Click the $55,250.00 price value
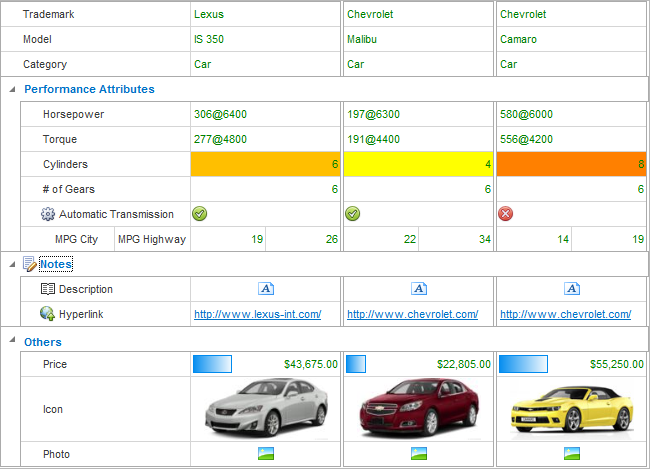 point(617,364)
